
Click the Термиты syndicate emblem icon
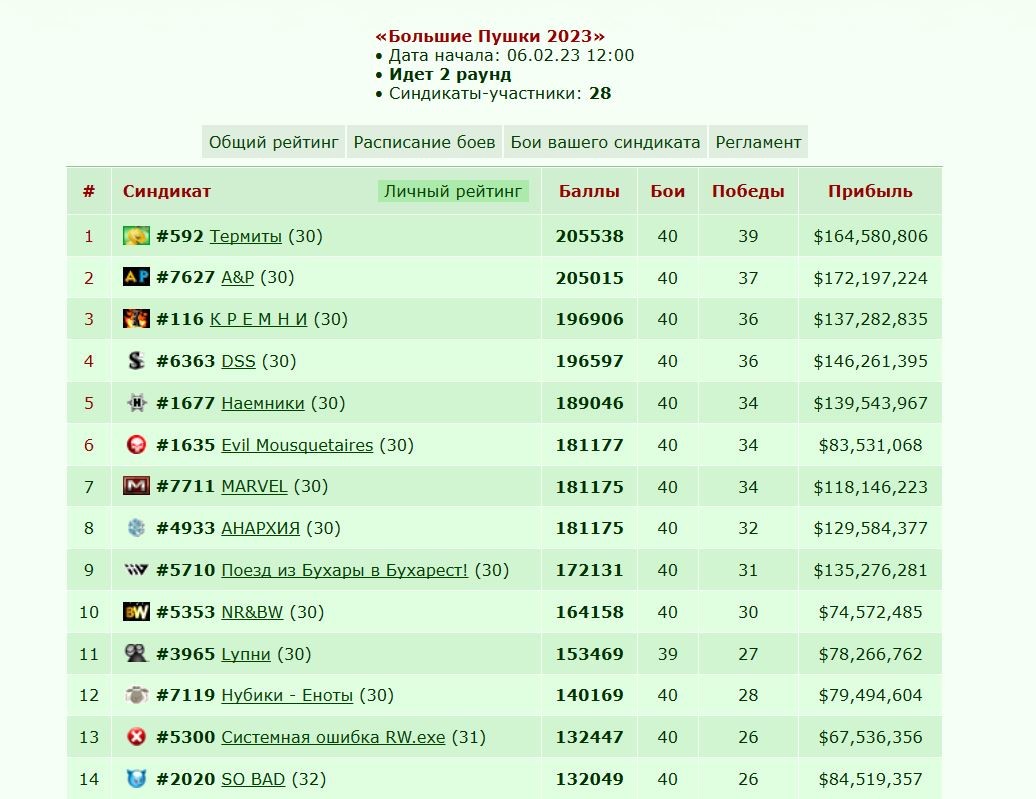click(136, 236)
